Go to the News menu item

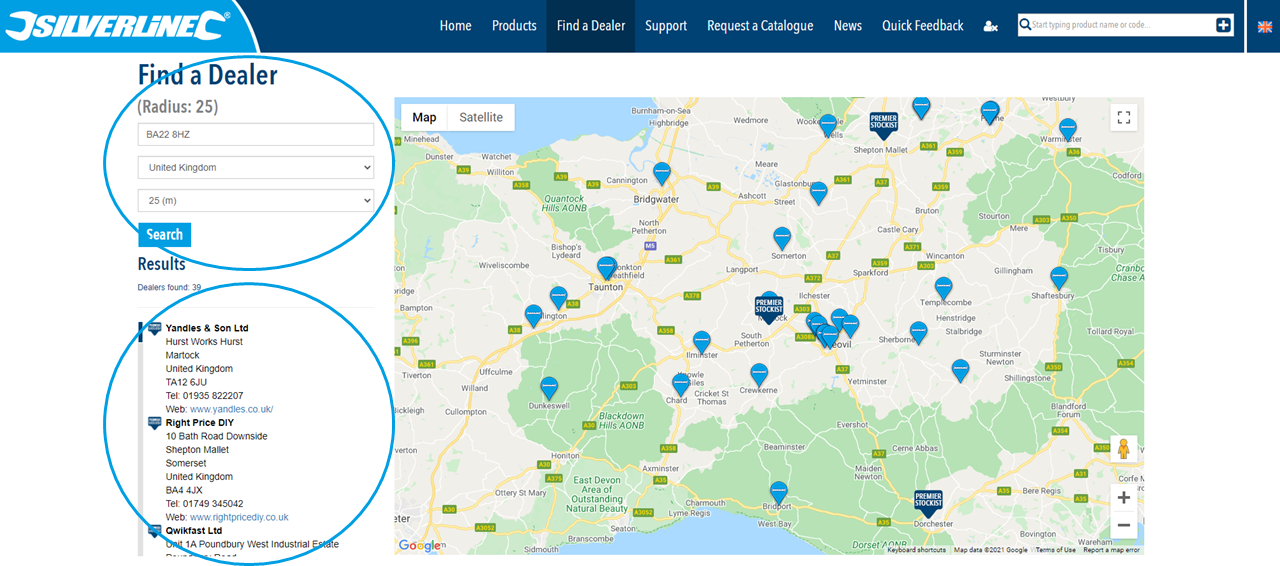pyautogui.click(x=848, y=26)
